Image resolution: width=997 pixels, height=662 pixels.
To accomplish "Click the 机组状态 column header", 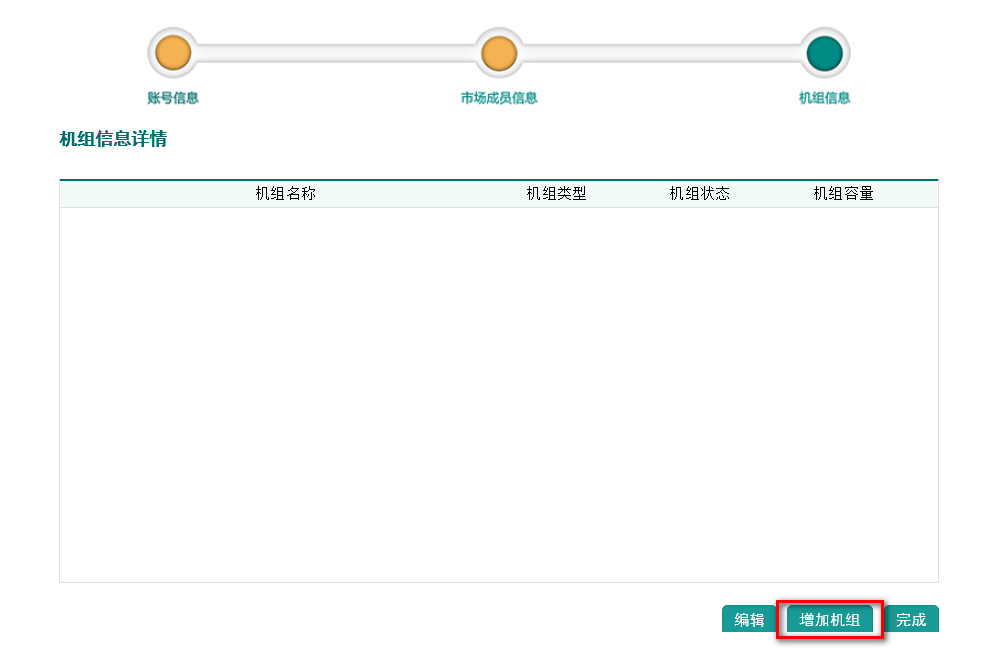I will [699, 194].
